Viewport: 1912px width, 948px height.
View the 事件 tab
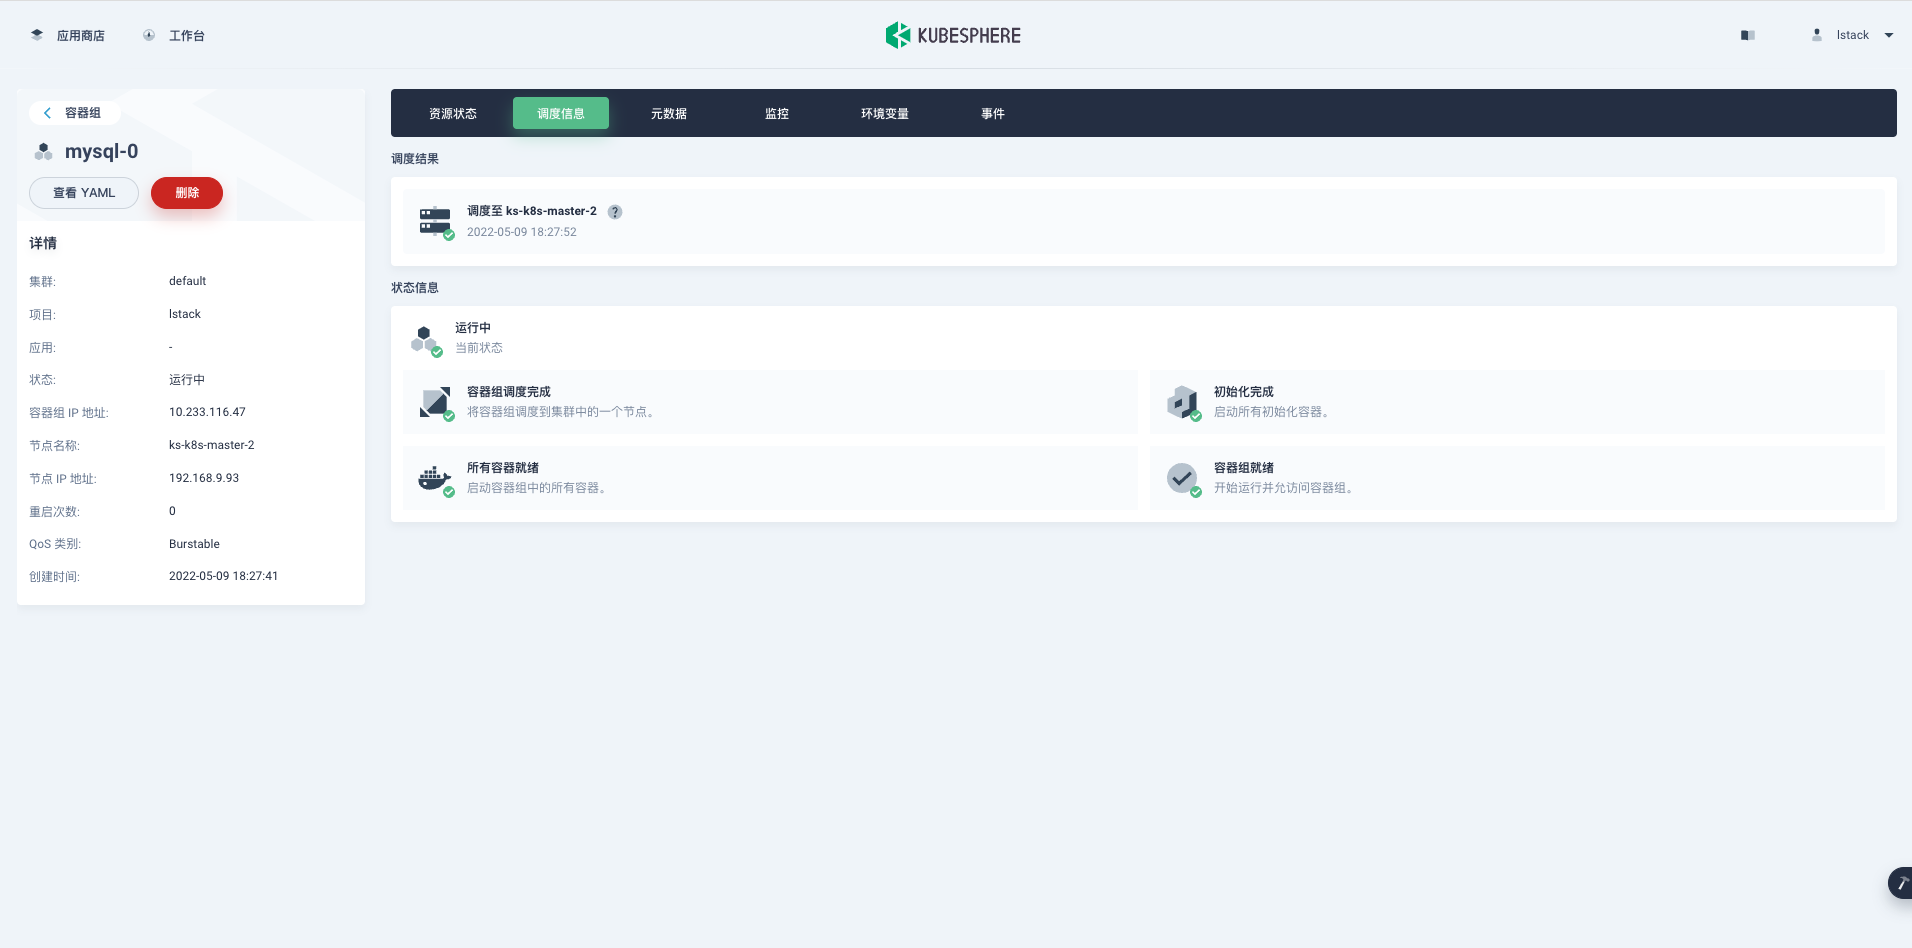[993, 114]
